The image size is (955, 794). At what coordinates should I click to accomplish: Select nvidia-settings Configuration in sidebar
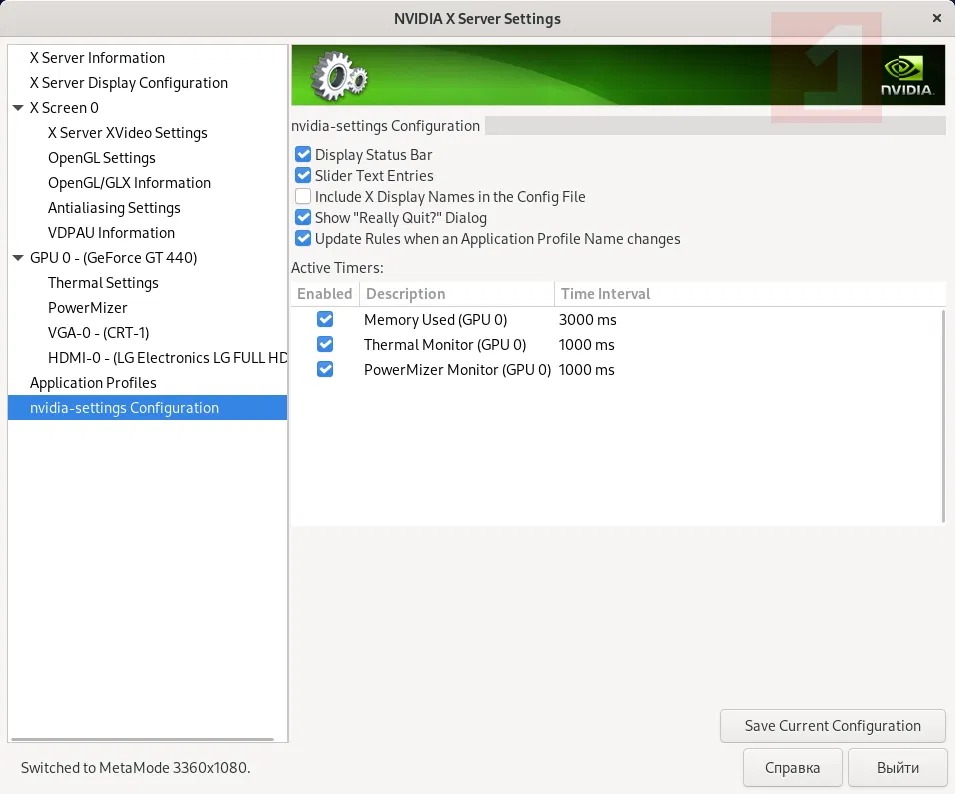coord(147,407)
